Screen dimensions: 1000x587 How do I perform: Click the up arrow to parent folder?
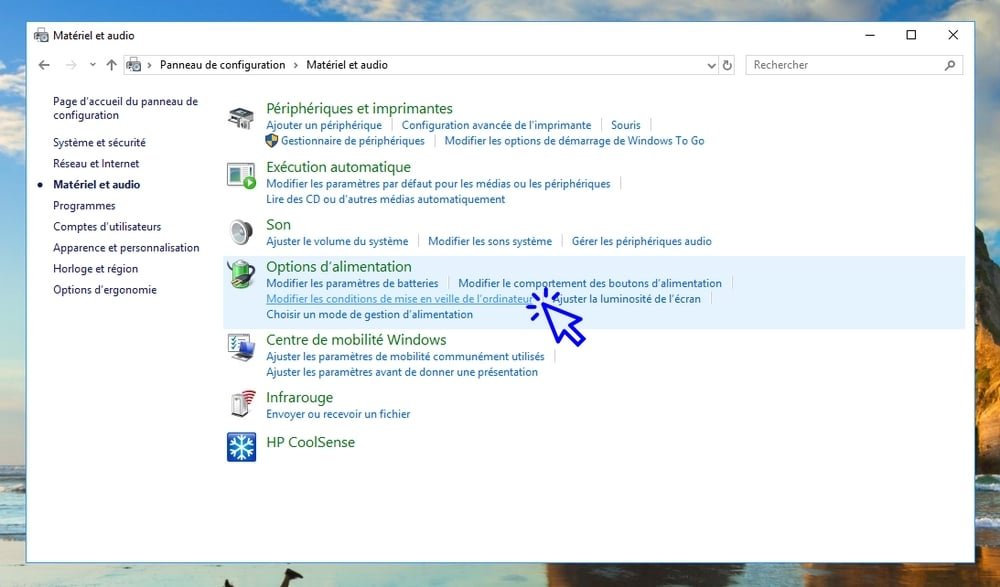tap(112, 65)
